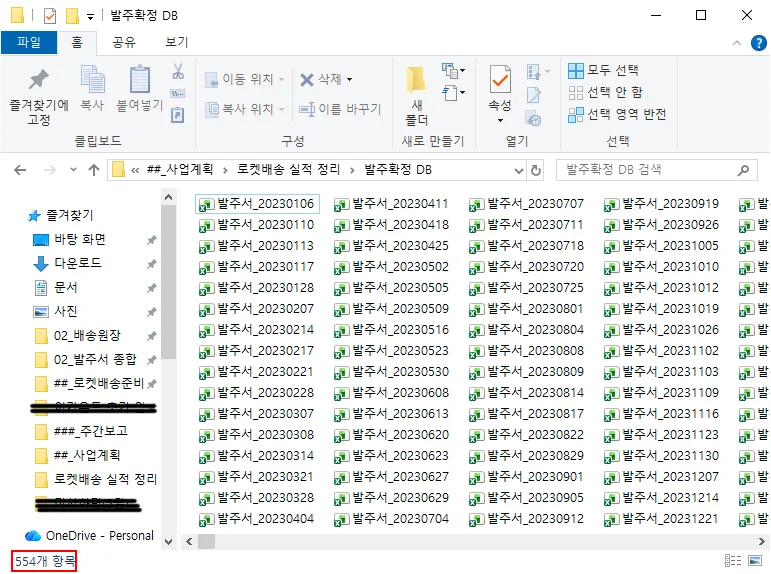Switch to the 홈 ribbon tab
The width and height of the screenshot is (771, 574).
click(x=77, y=42)
